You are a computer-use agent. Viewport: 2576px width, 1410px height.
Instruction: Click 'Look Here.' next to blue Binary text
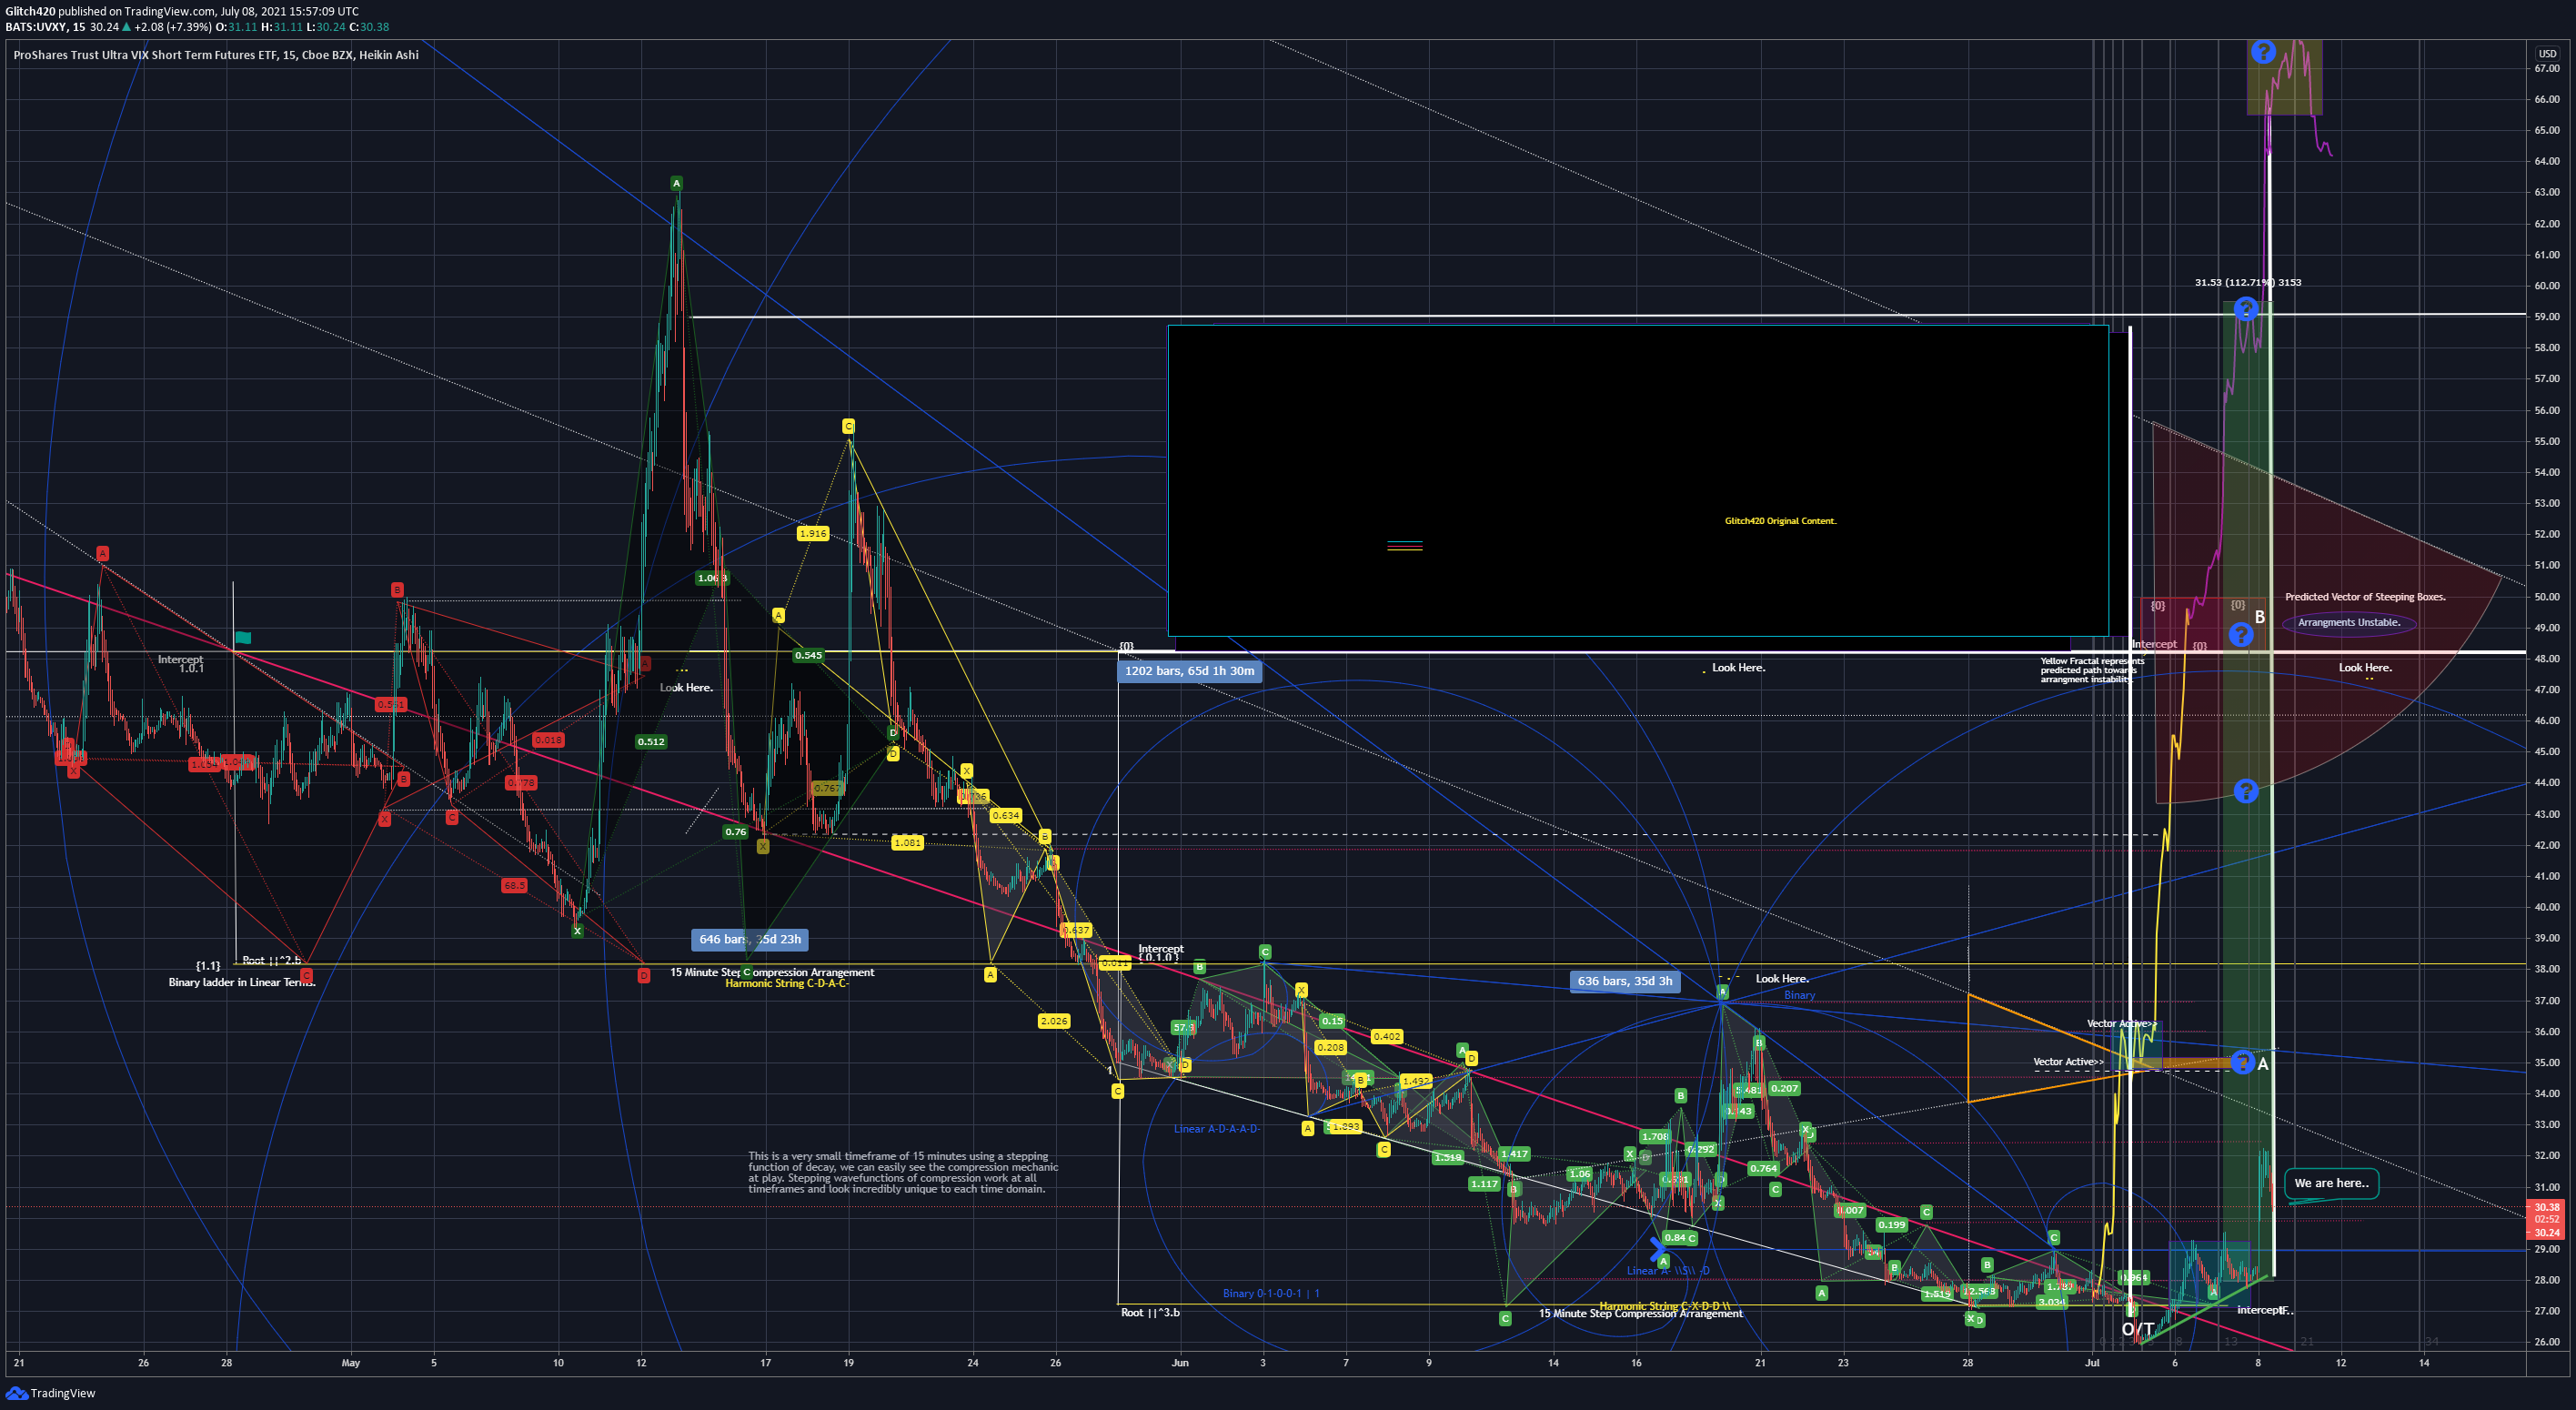tap(1782, 979)
